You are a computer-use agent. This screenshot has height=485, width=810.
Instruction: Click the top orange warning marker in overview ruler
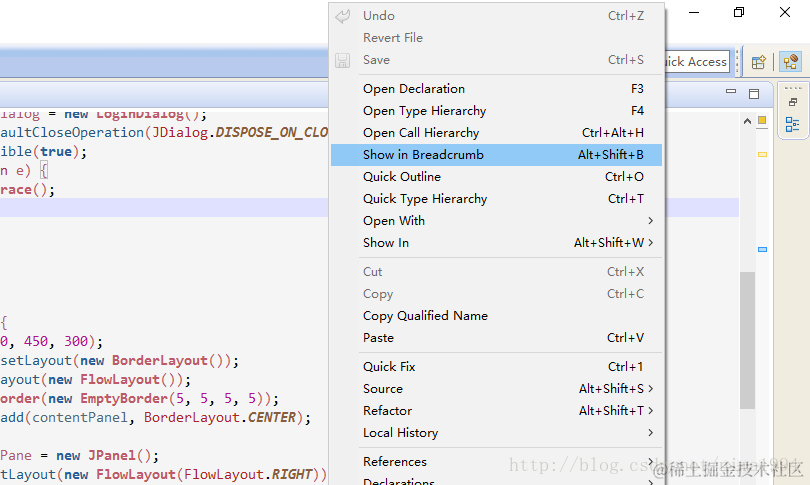pos(762,120)
